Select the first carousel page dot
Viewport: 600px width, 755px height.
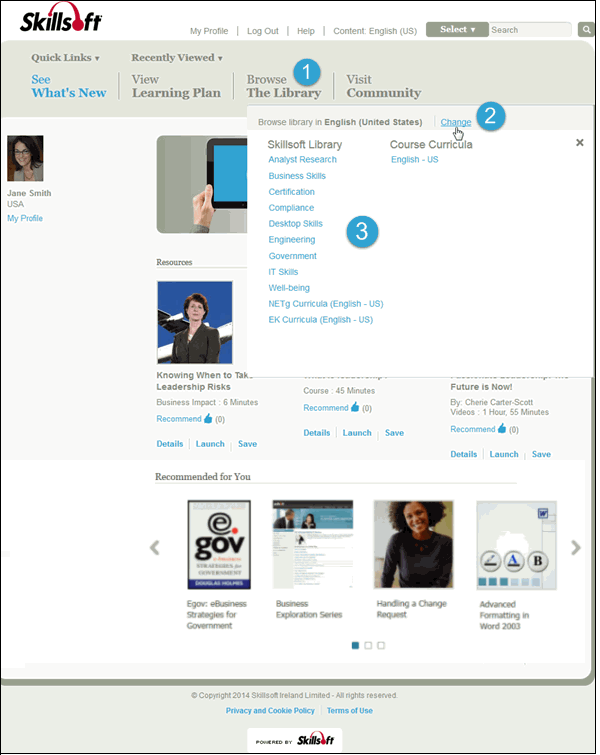[355, 645]
